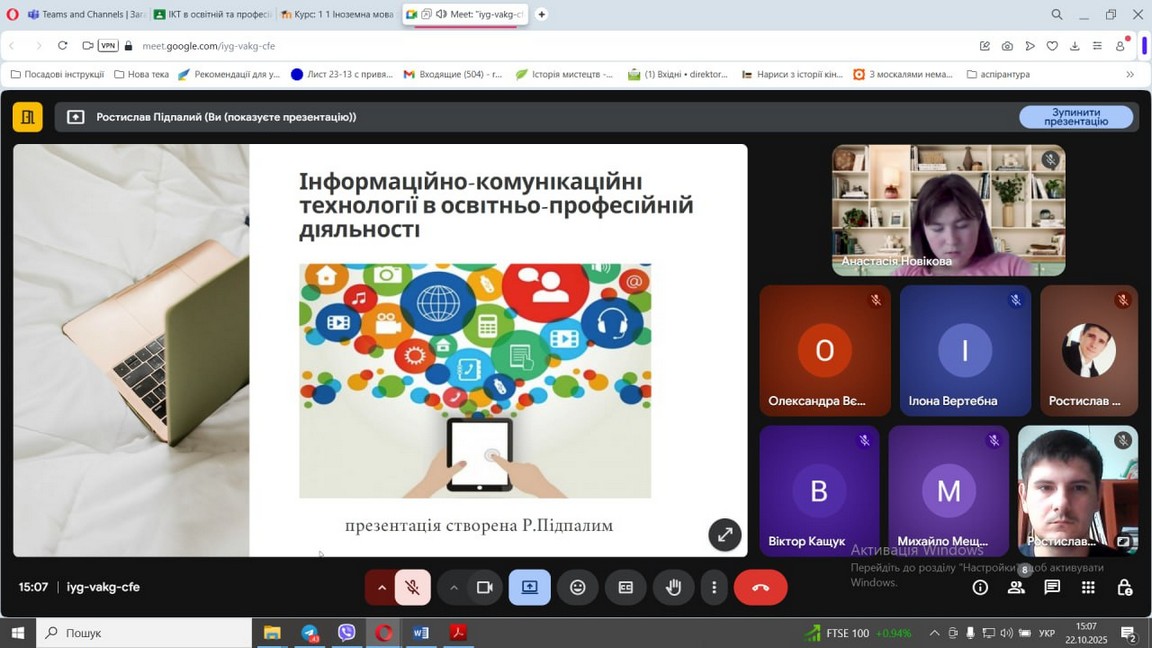1152x648 pixels.
Task: Expand video settings arrow beside camera
Action: 454,588
